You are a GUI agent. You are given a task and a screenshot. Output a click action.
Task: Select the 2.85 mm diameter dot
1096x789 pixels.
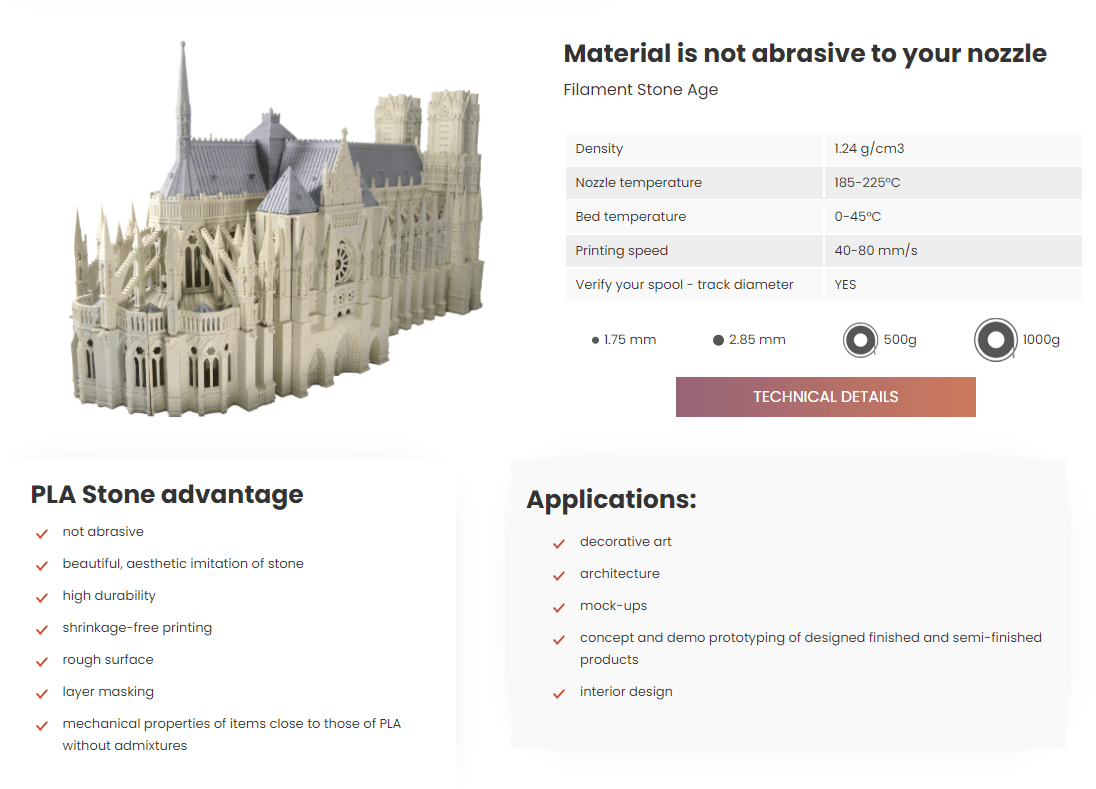pyautogui.click(x=718, y=340)
